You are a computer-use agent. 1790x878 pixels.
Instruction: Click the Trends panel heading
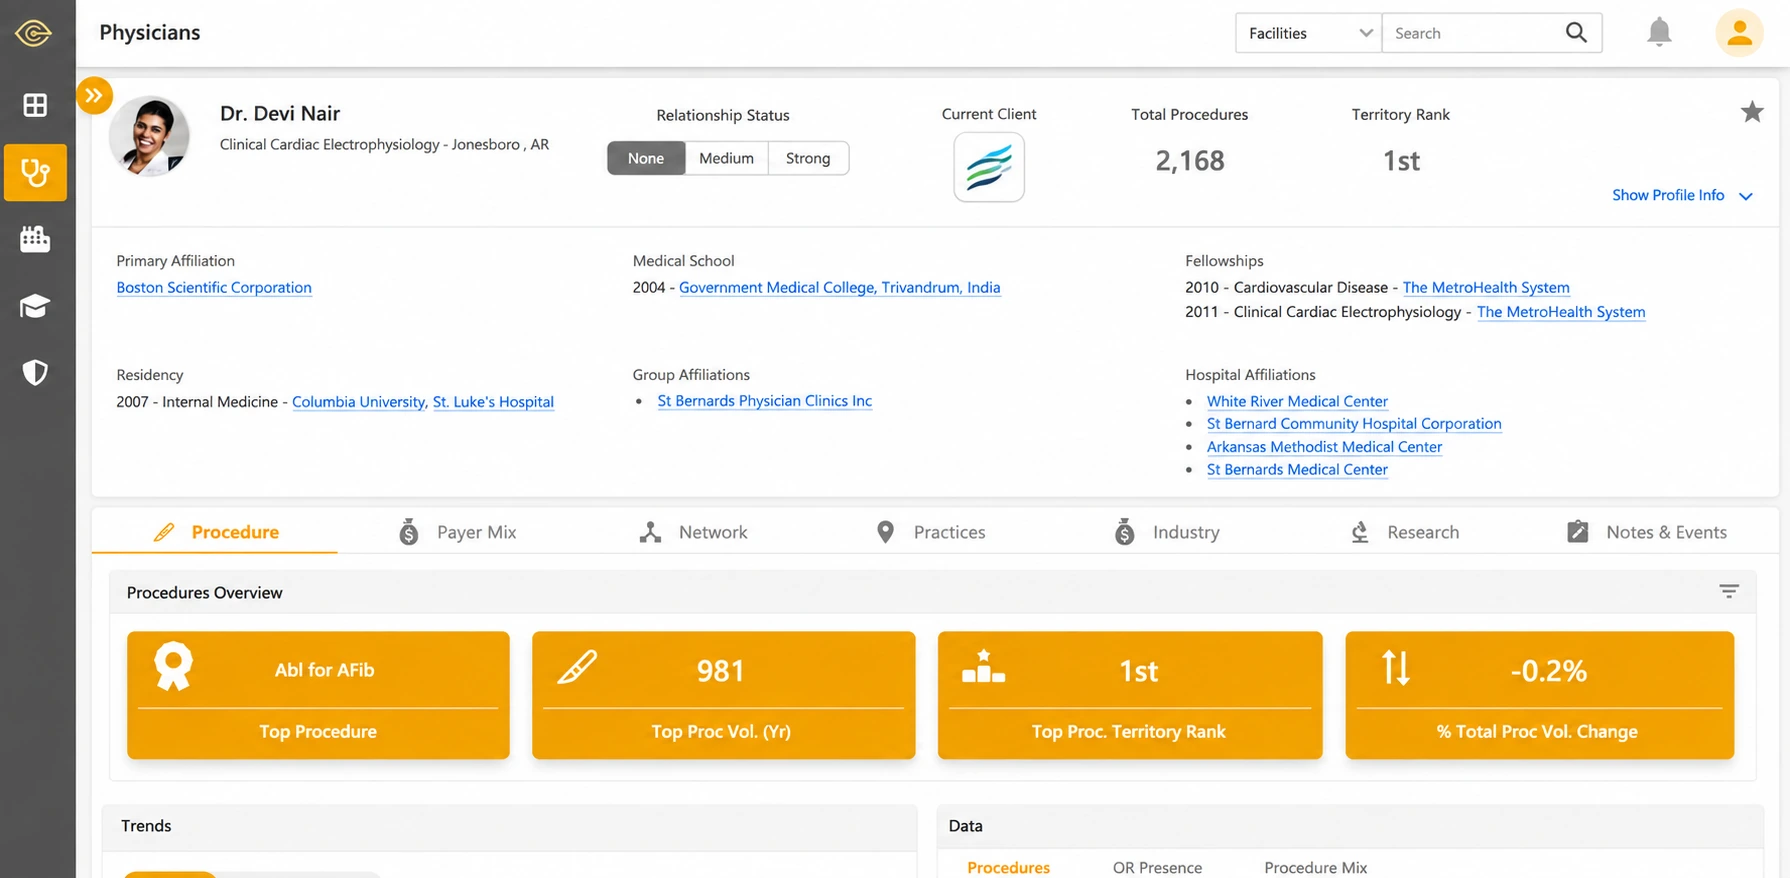click(146, 826)
